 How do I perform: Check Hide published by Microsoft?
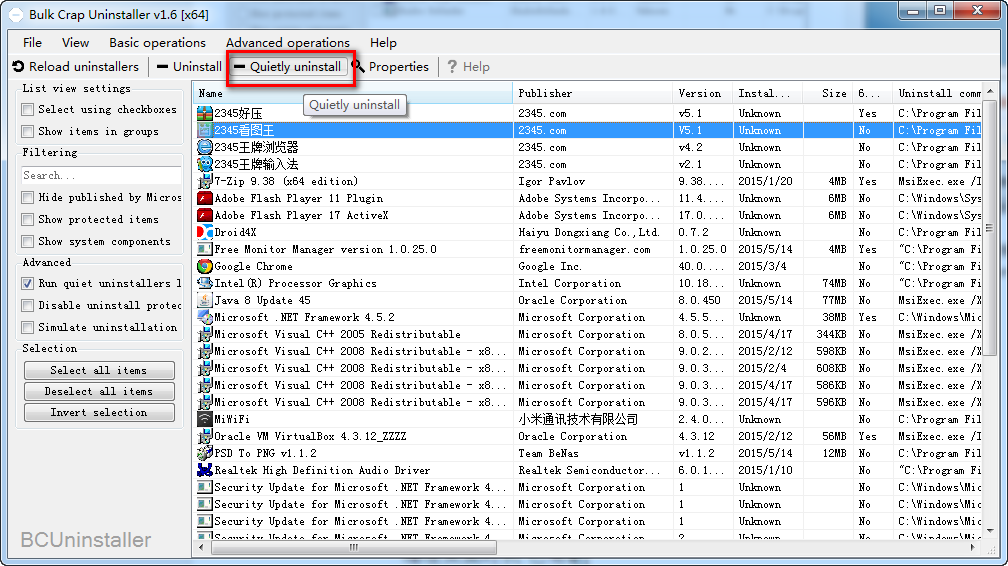(28, 197)
